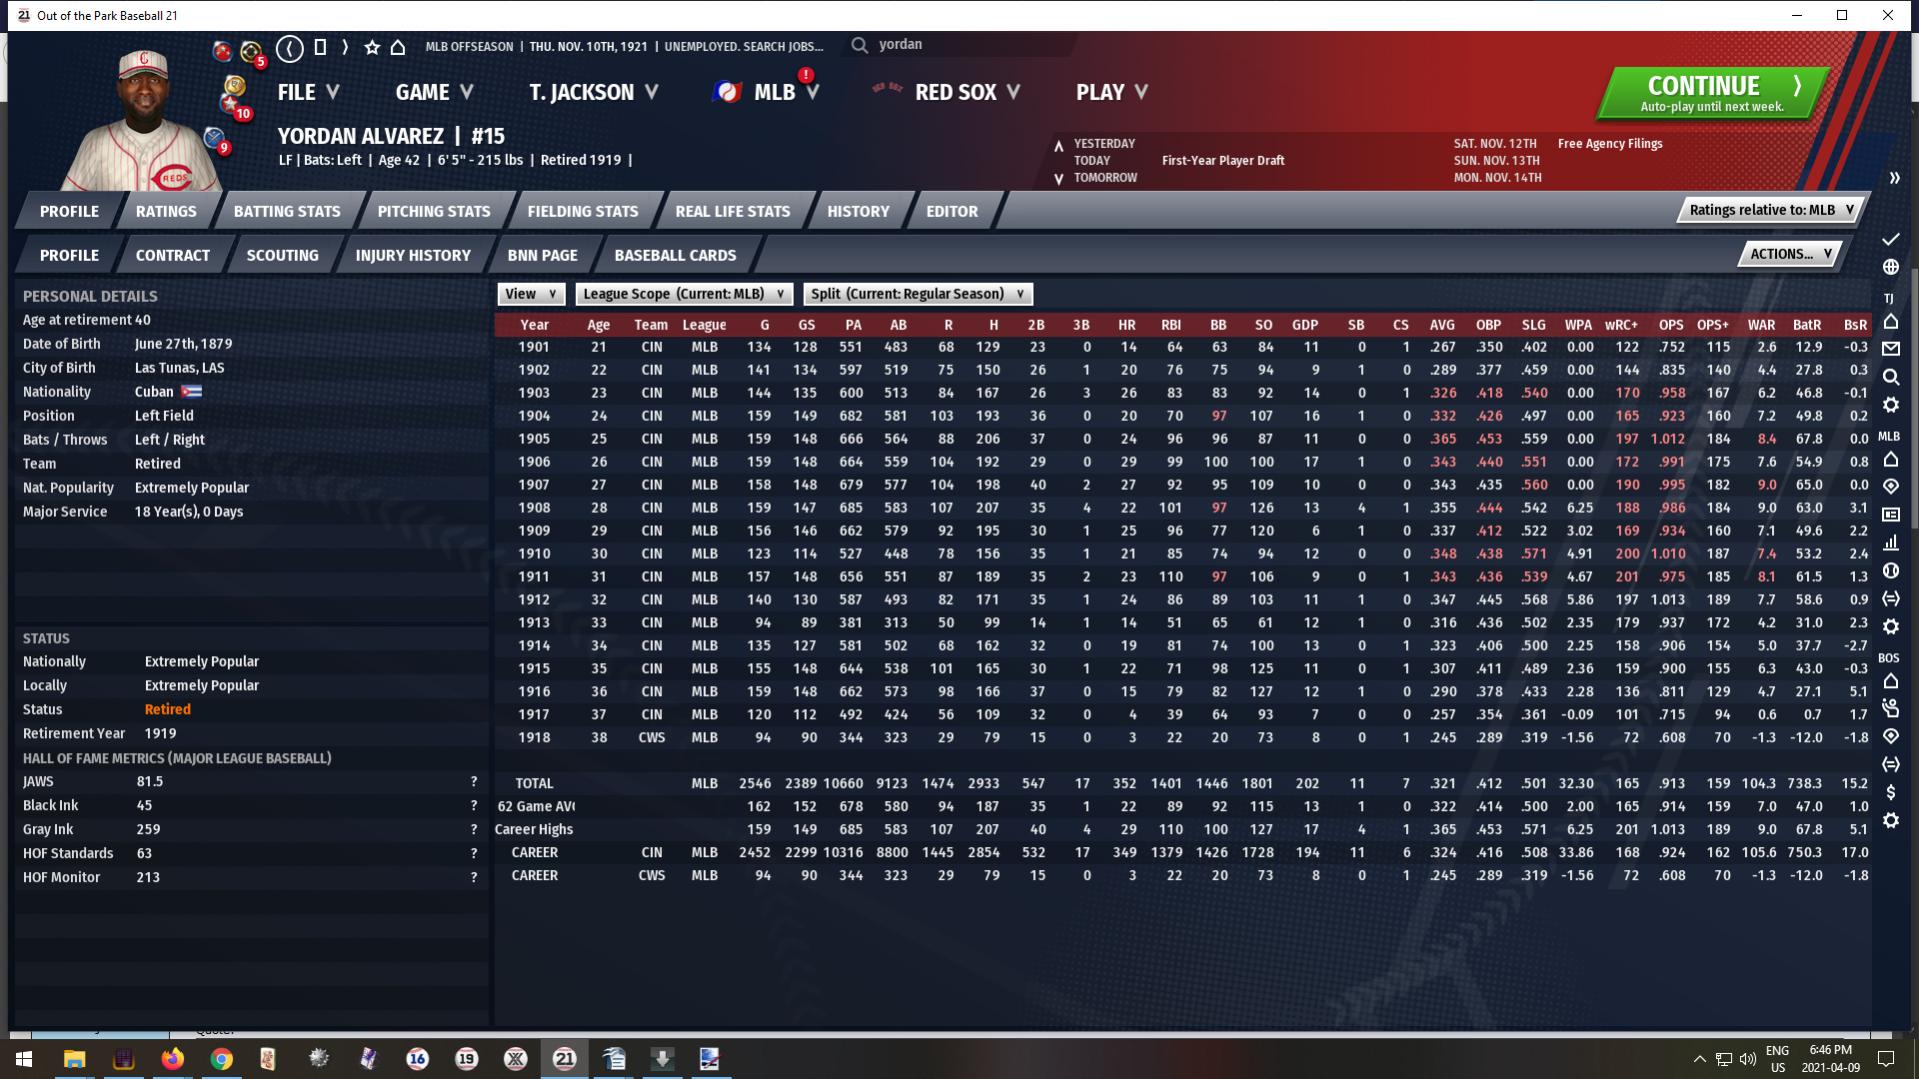Sort table by HR column header
Screen dimensions: 1919x1079
(1126, 325)
